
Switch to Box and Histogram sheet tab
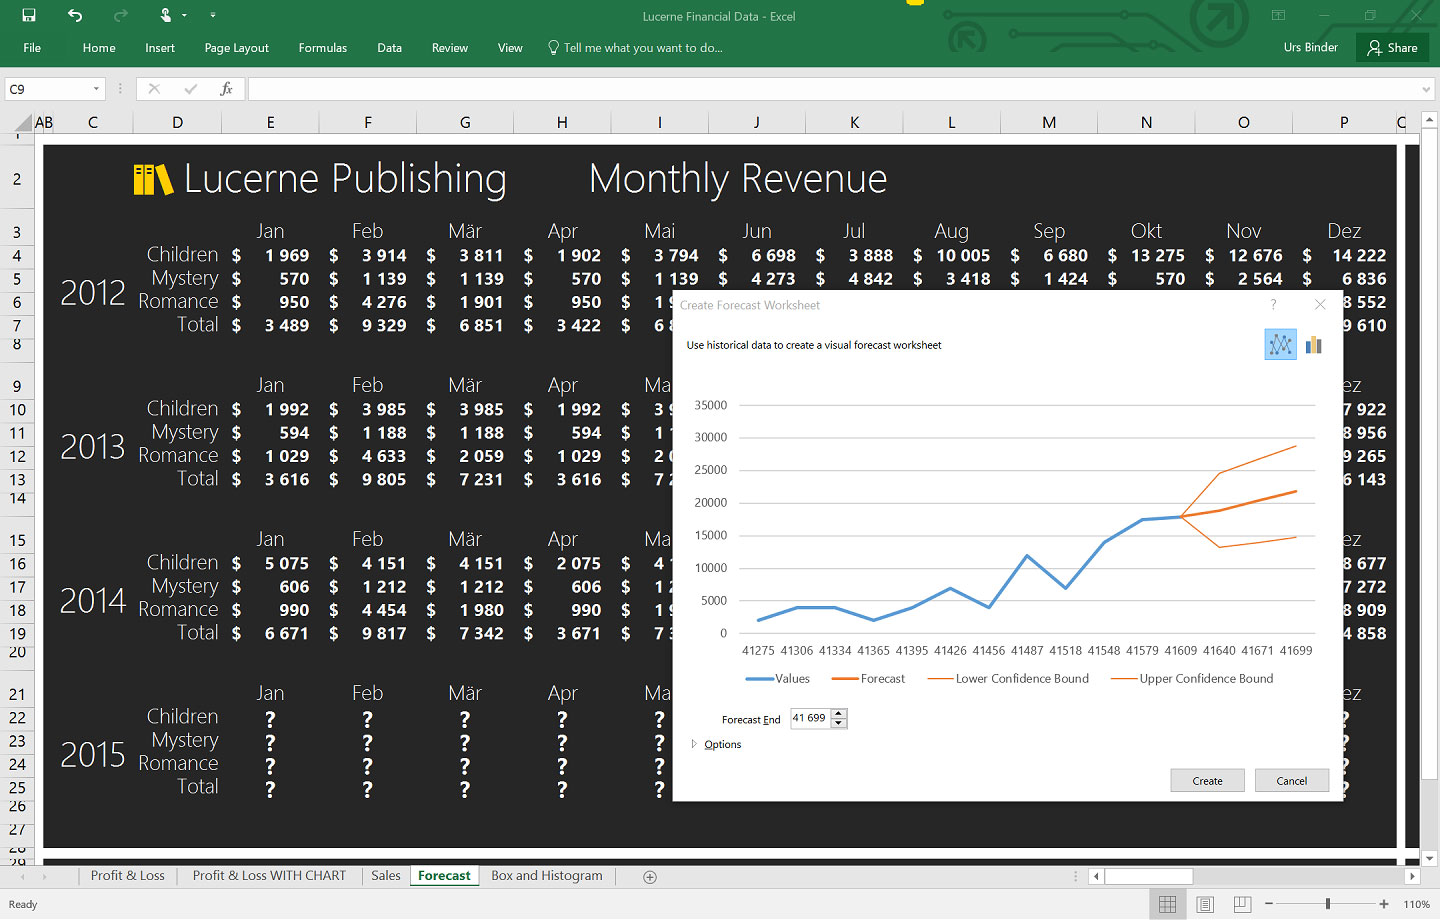547,876
